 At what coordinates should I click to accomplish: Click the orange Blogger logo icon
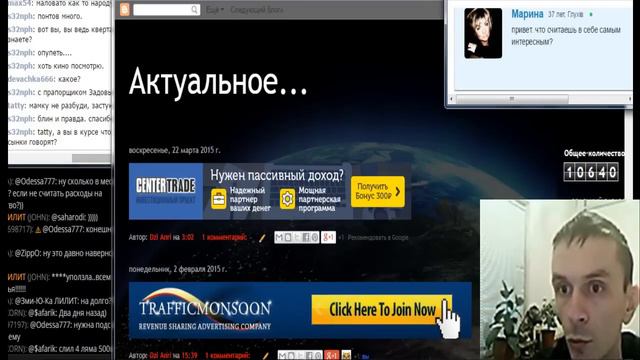(x=124, y=9)
